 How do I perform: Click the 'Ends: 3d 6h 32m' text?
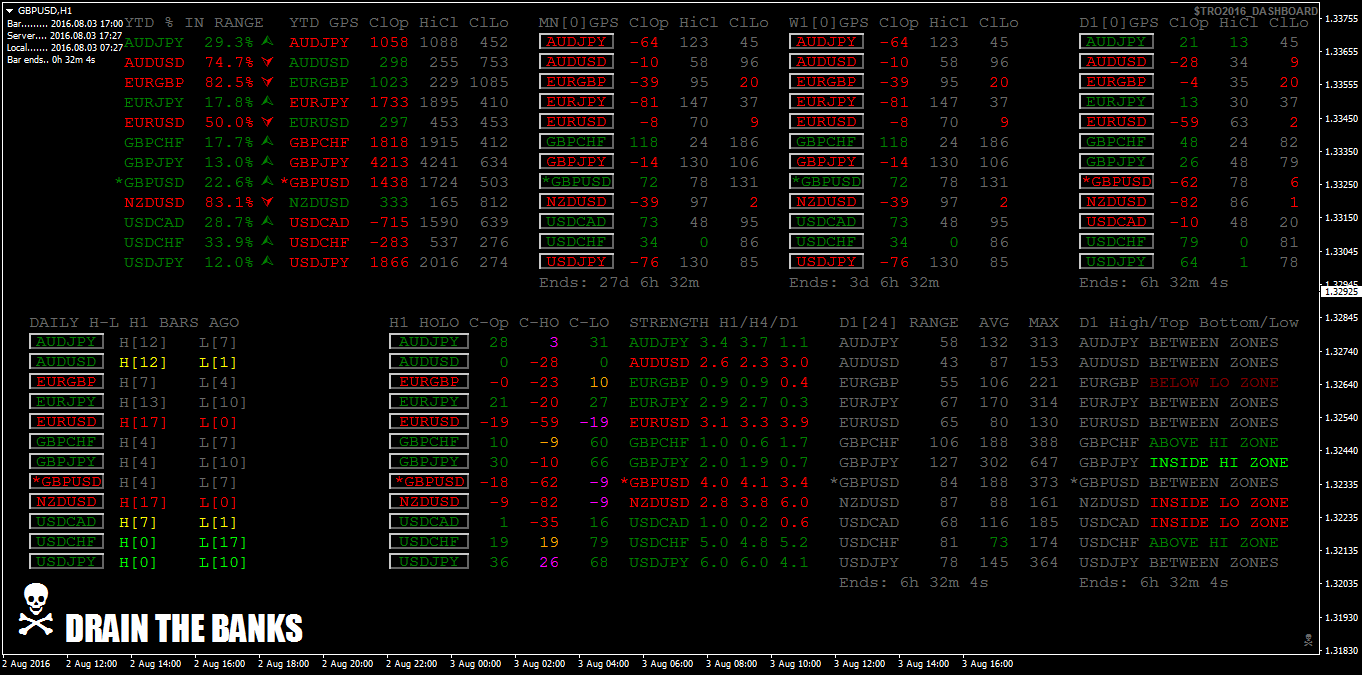coord(864,283)
